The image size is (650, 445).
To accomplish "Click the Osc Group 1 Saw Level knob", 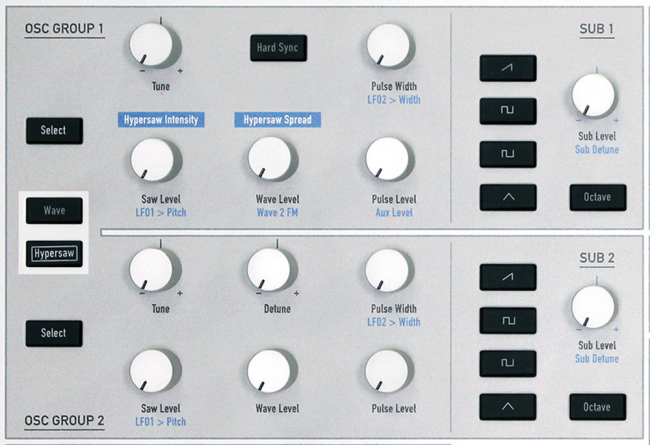I will tap(157, 157).
